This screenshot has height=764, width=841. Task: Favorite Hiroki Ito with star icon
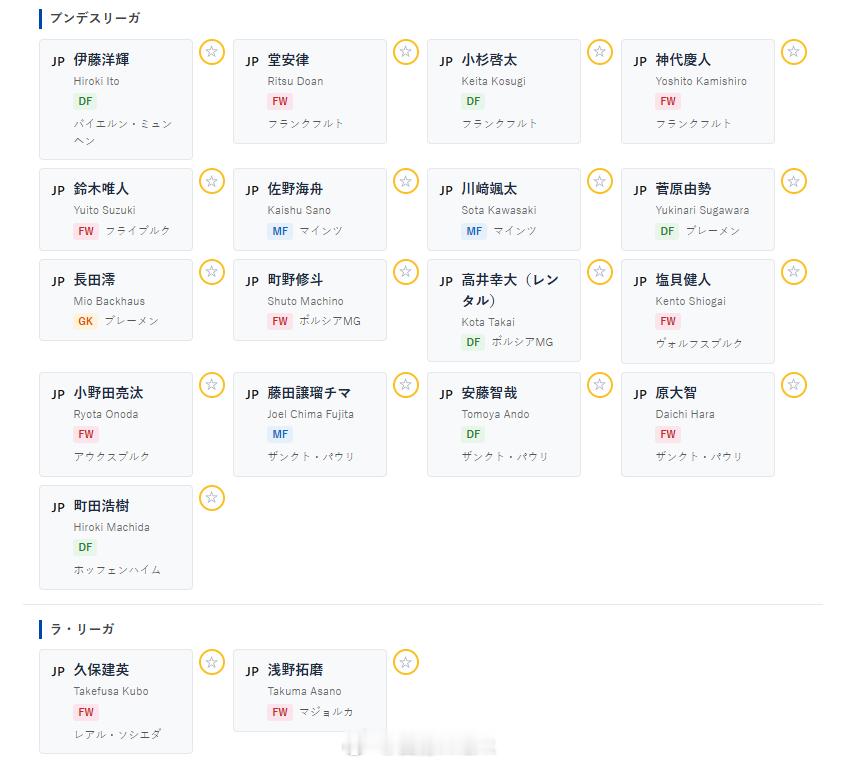point(212,52)
